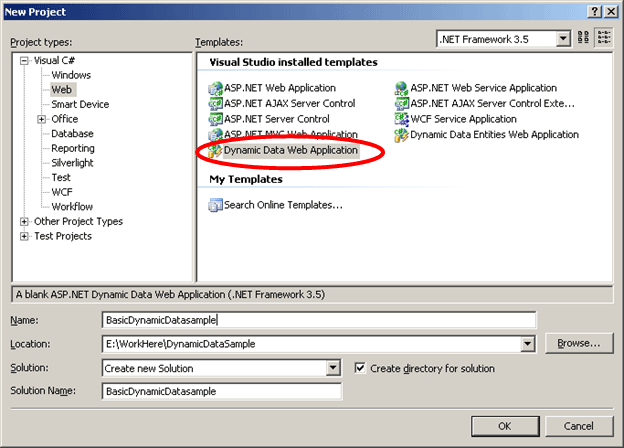Screen dimensions: 624x448
Task: Select Test Projects label
Action: point(63,236)
